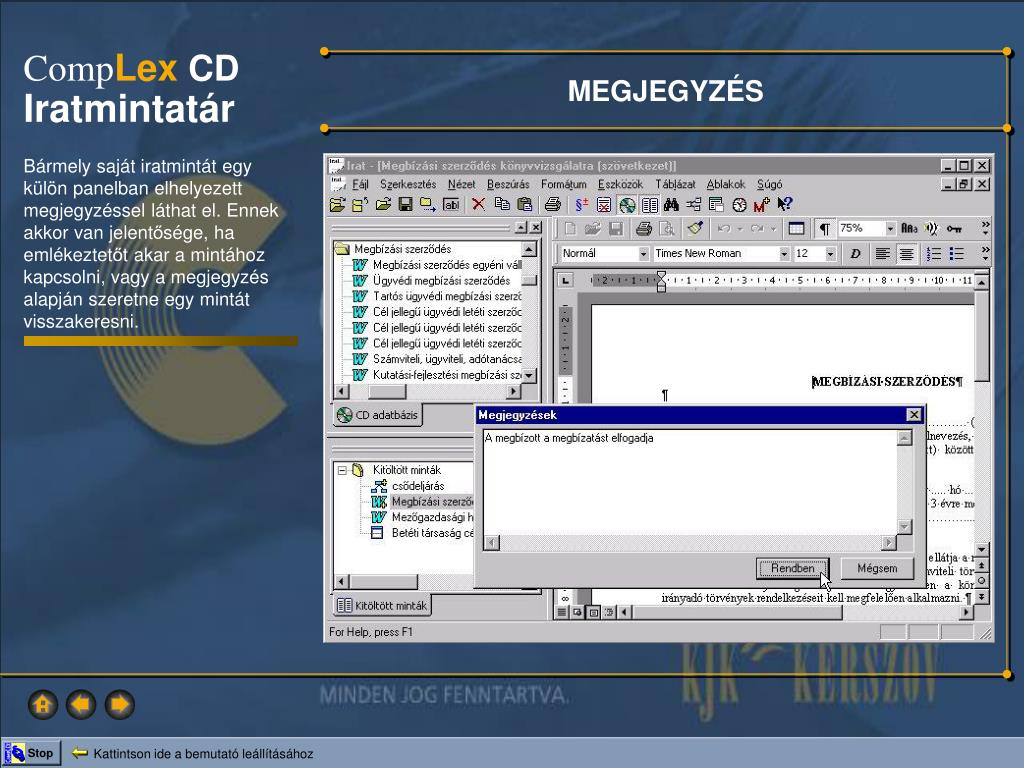The width and height of the screenshot is (1024, 768).
Task: Go to the next slide with the forward arrow button
Action: tap(120, 705)
